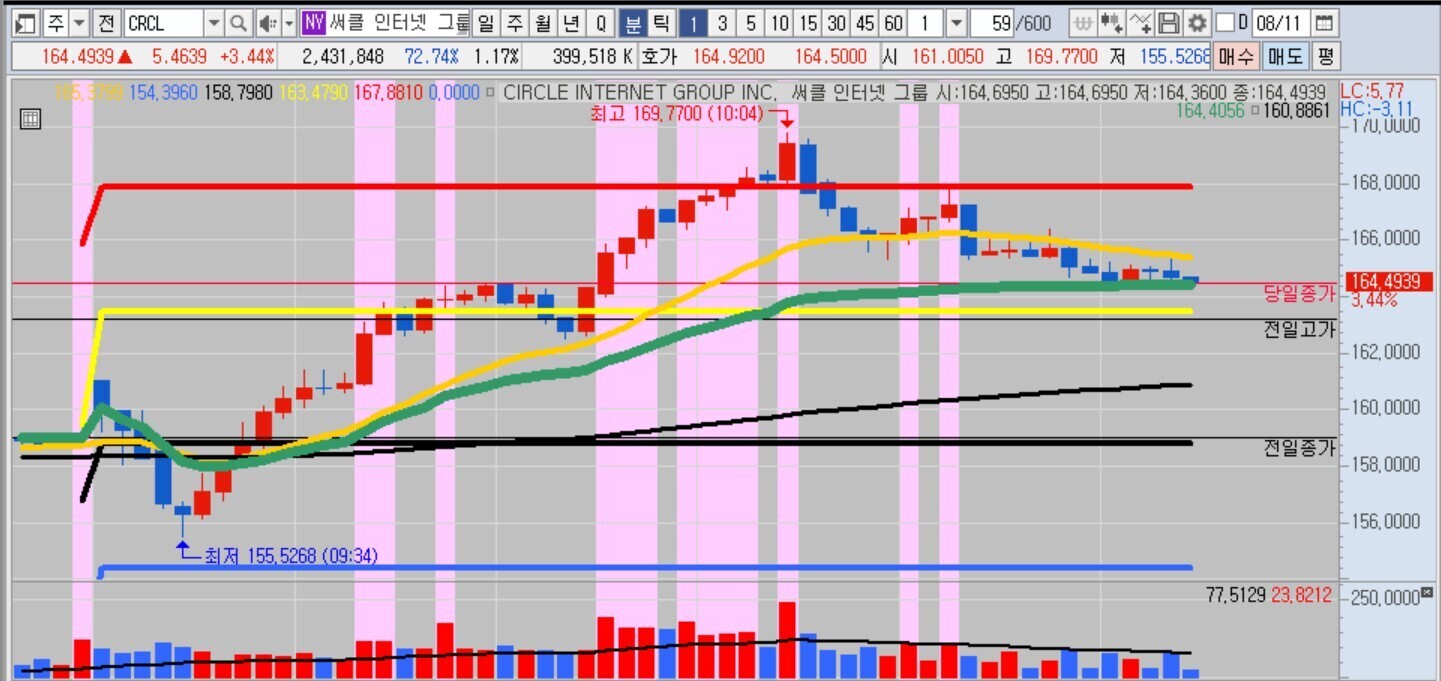1441x681 pixels.
Task: Click the save chart floppy icon
Action: (x=1169, y=22)
